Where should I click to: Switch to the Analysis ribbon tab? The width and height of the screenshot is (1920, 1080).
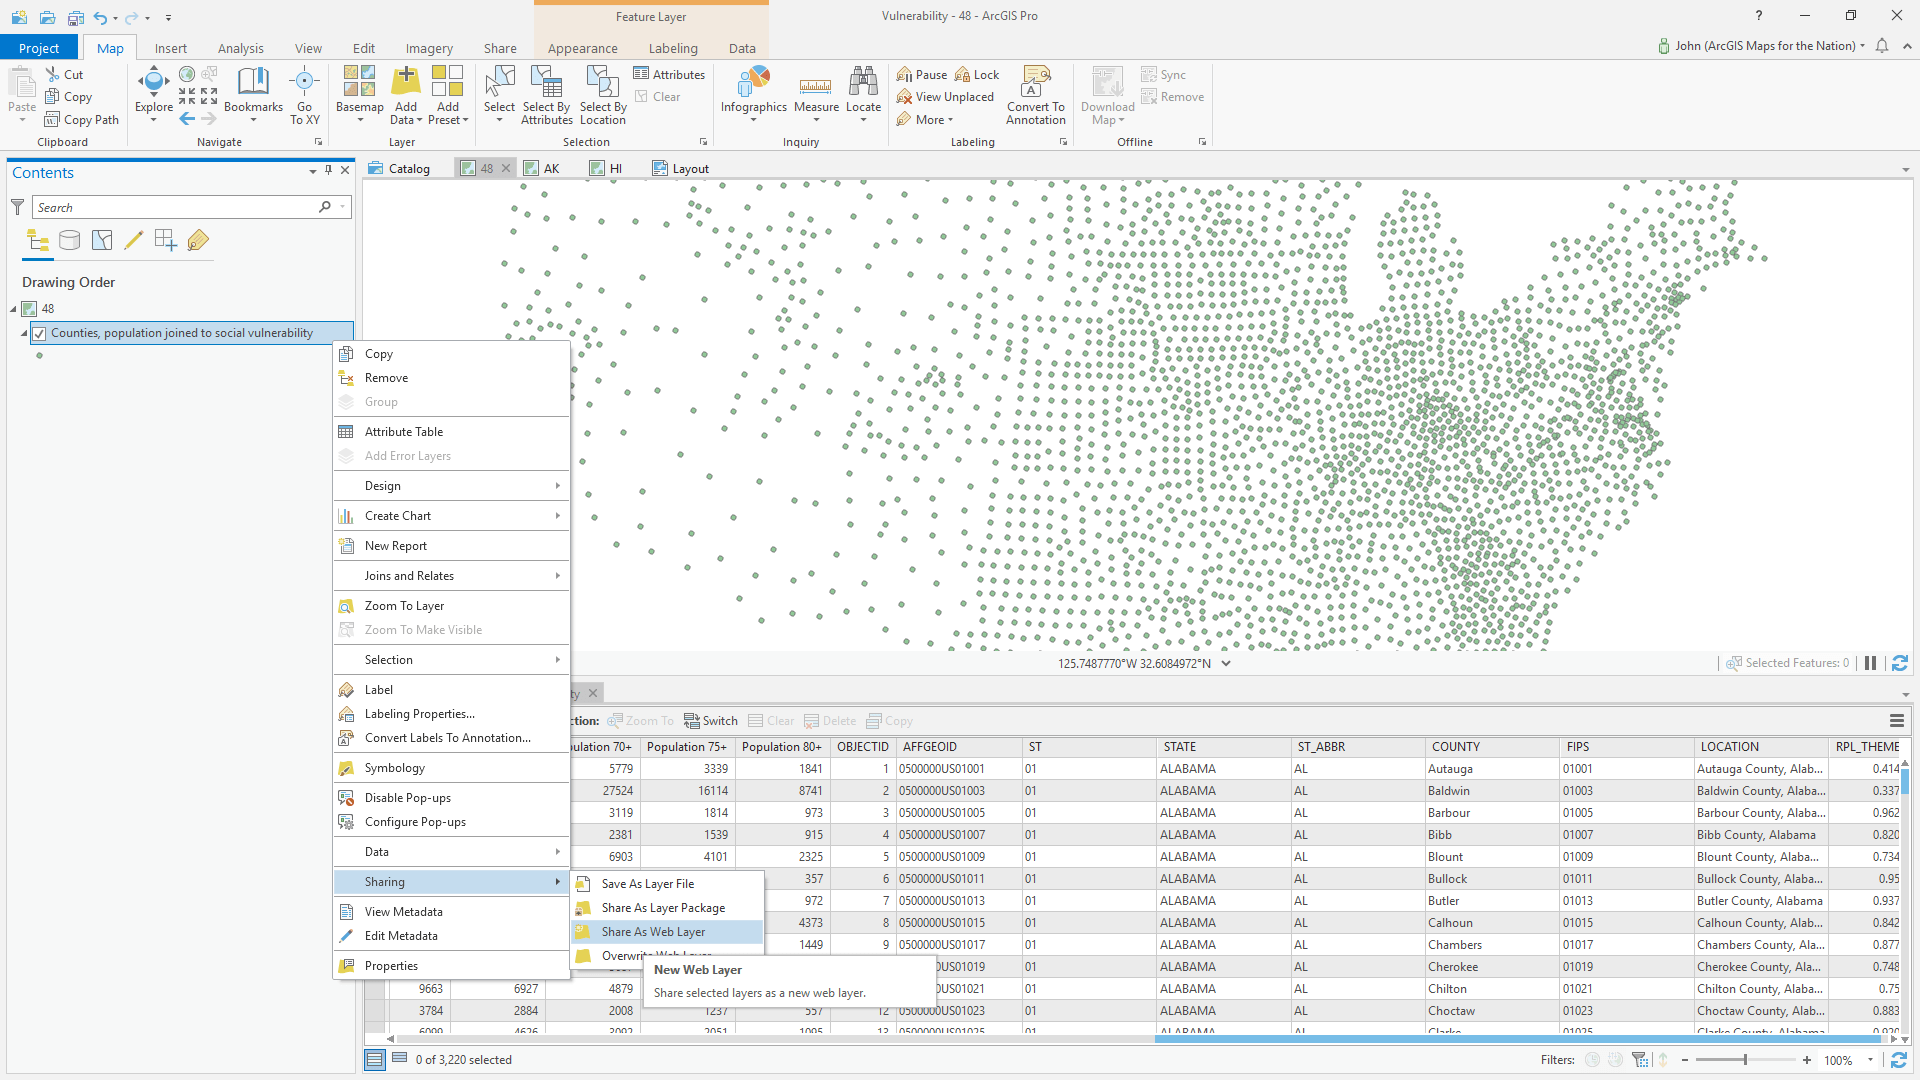(240, 48)
